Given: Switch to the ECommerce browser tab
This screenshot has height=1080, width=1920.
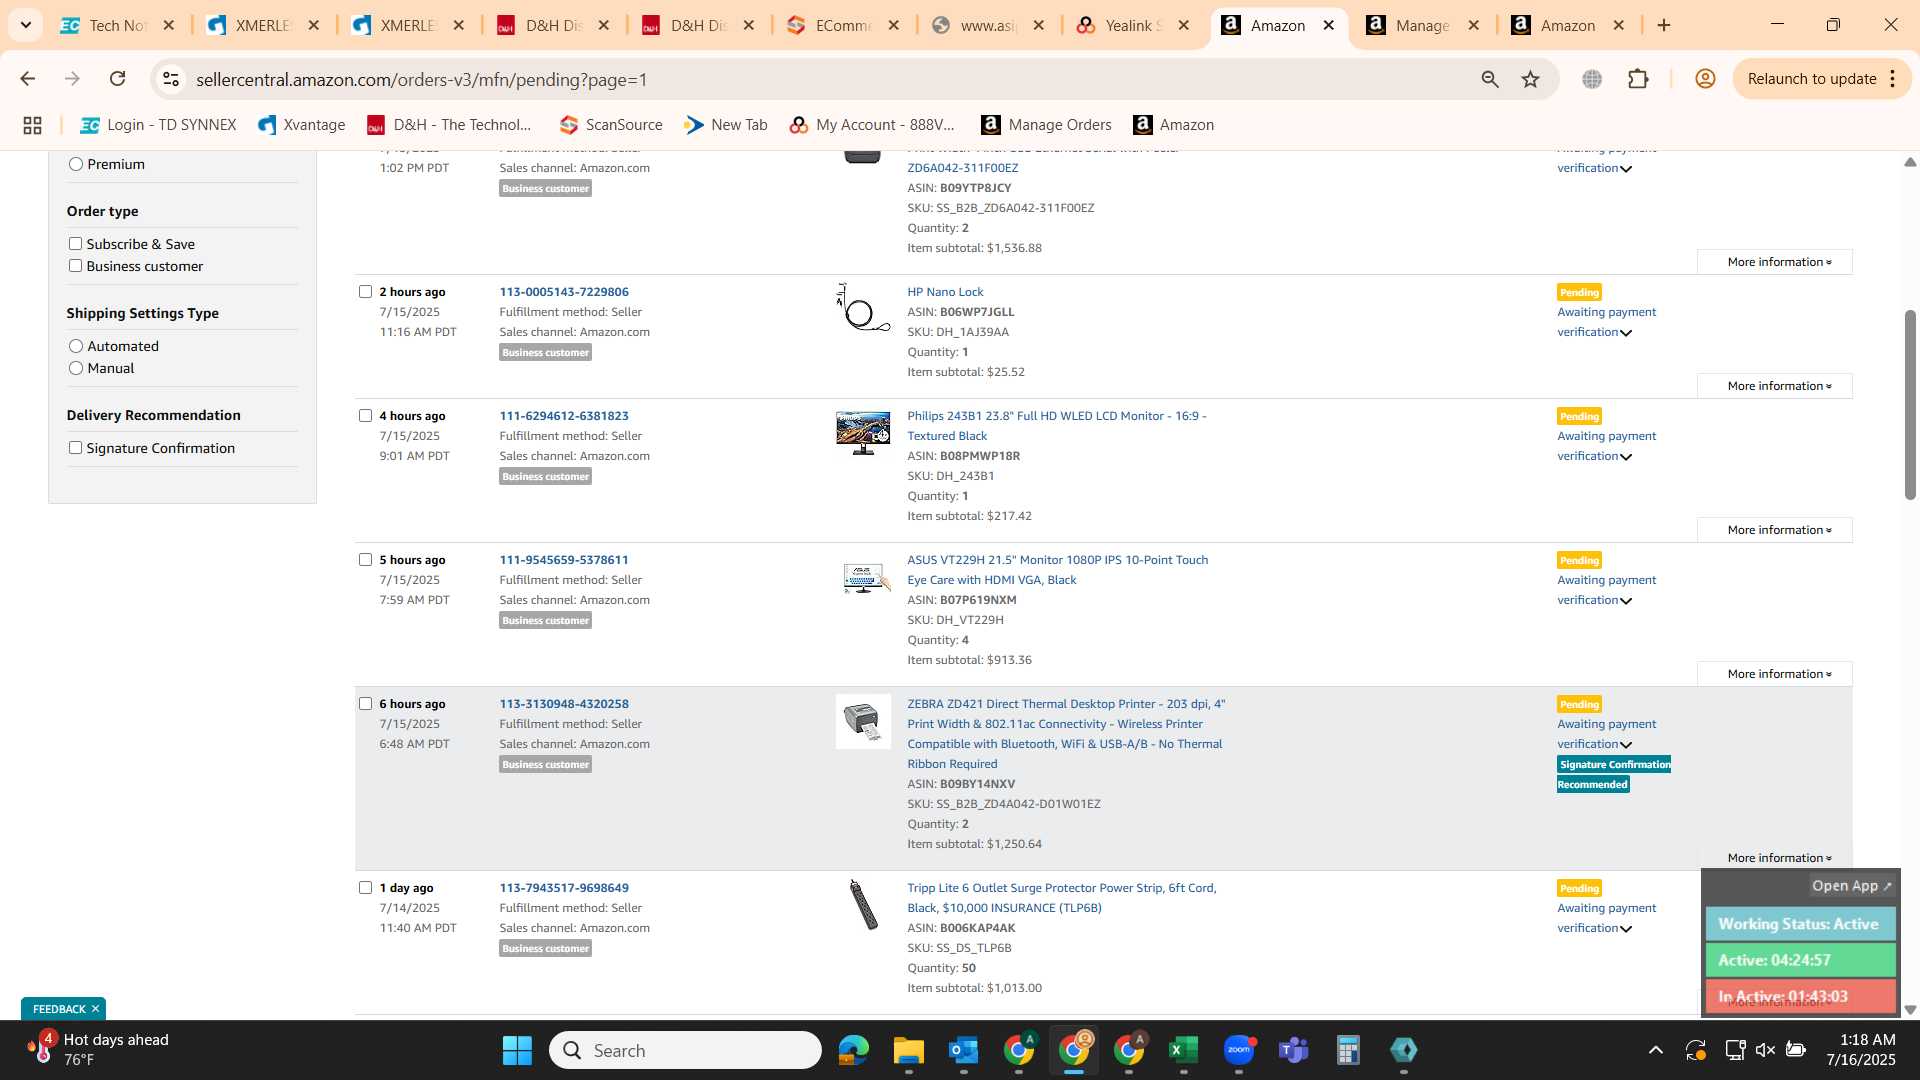Looking at the screenshot, I should (841, 25).
